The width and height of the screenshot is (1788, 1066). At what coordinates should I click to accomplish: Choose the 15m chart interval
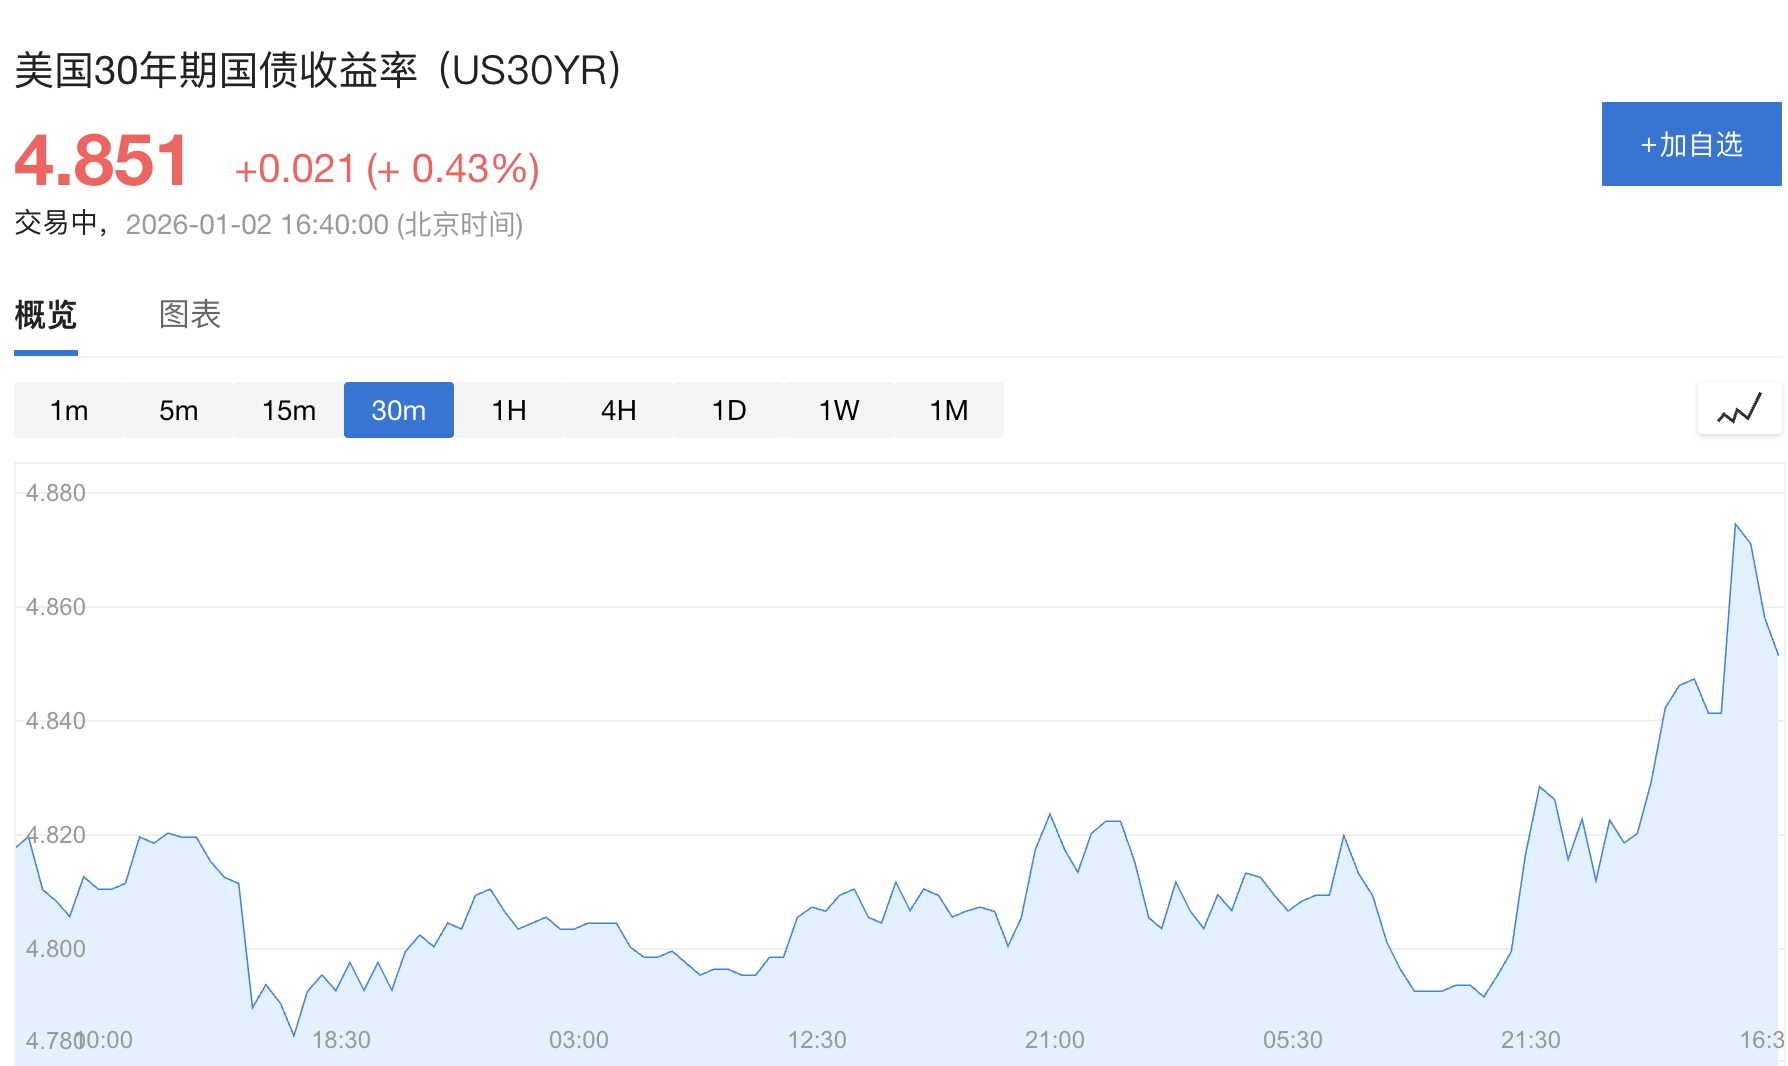tap(289, 410)
